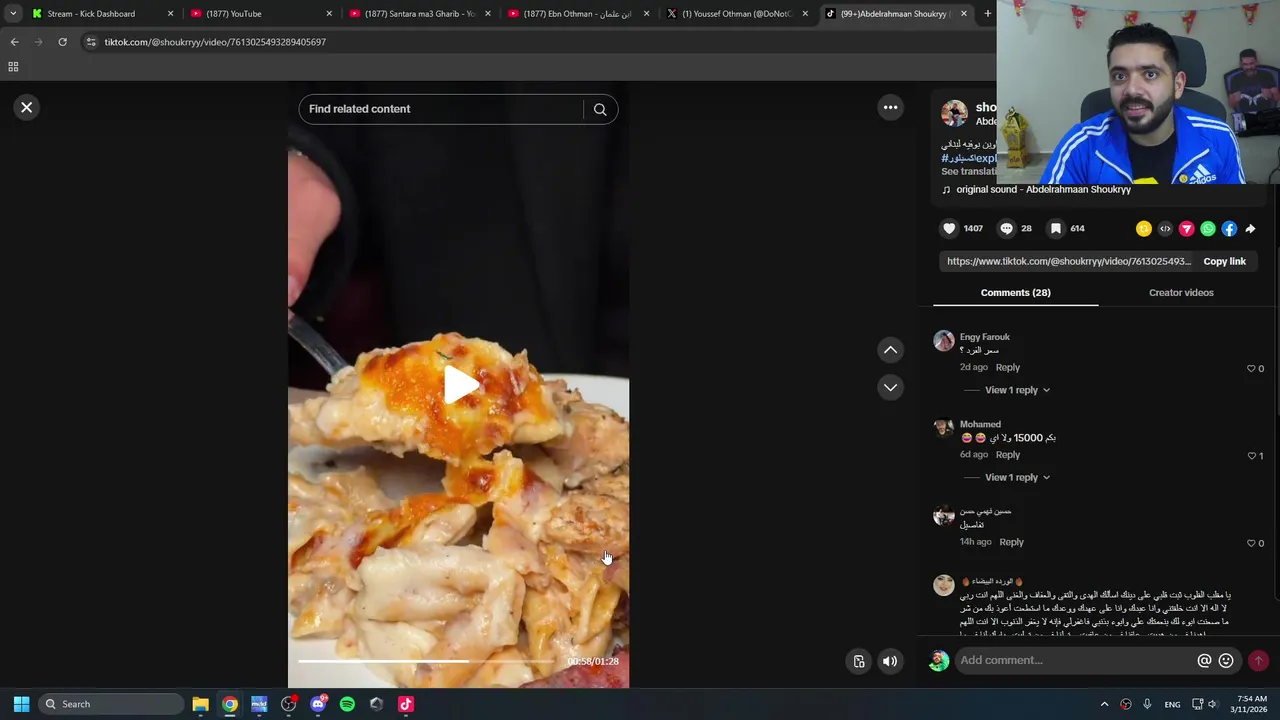Toggle the auto-scroll icon beside the volume
Screen dimensions: 1280x720
859,661
